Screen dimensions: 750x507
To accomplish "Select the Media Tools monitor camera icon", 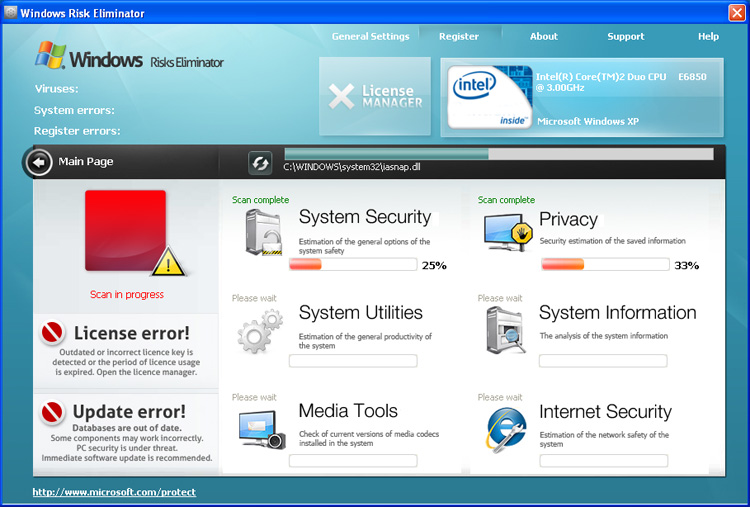I will [x=262, y=430].
